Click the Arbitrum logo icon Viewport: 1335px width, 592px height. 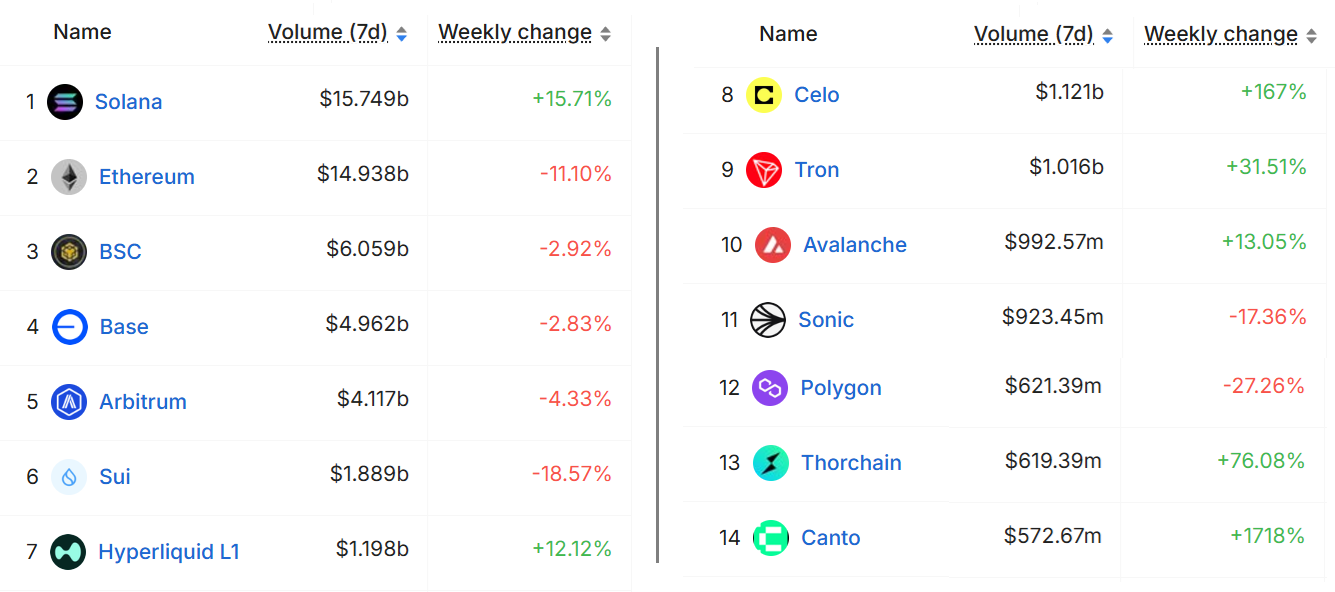click(x=69, y=402)
